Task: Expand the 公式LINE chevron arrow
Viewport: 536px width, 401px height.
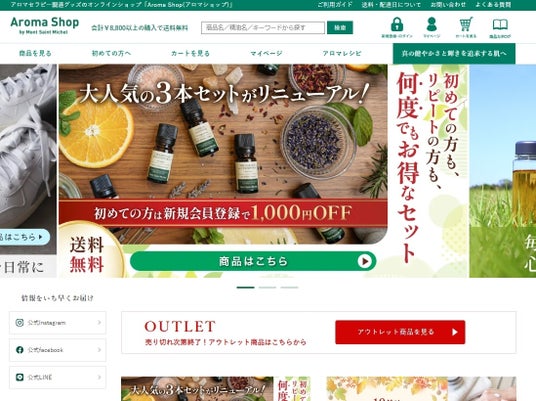Action: tap(99, 377)
